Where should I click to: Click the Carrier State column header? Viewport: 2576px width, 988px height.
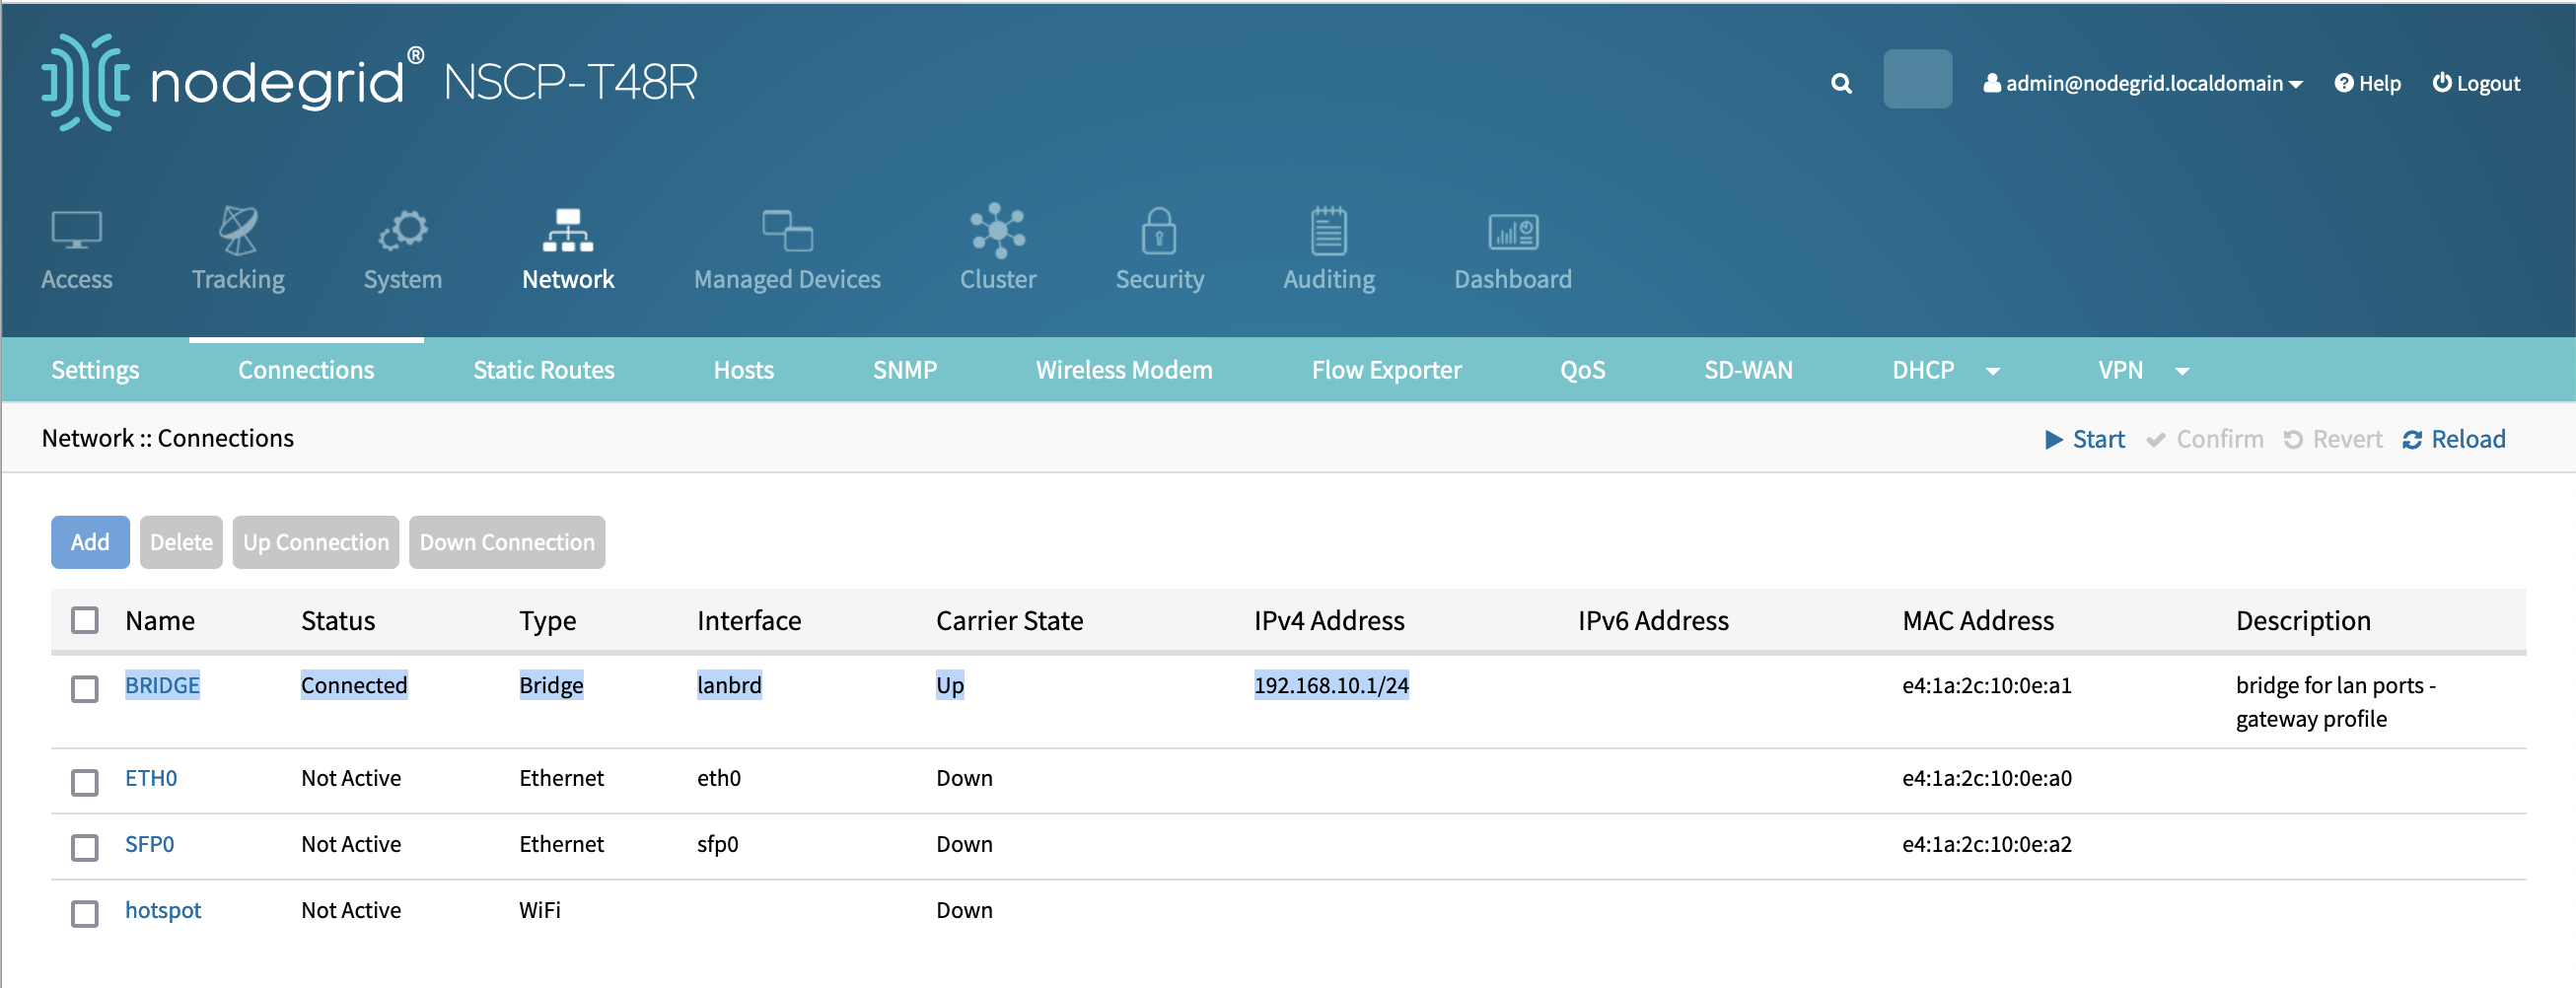(1009, 620)
